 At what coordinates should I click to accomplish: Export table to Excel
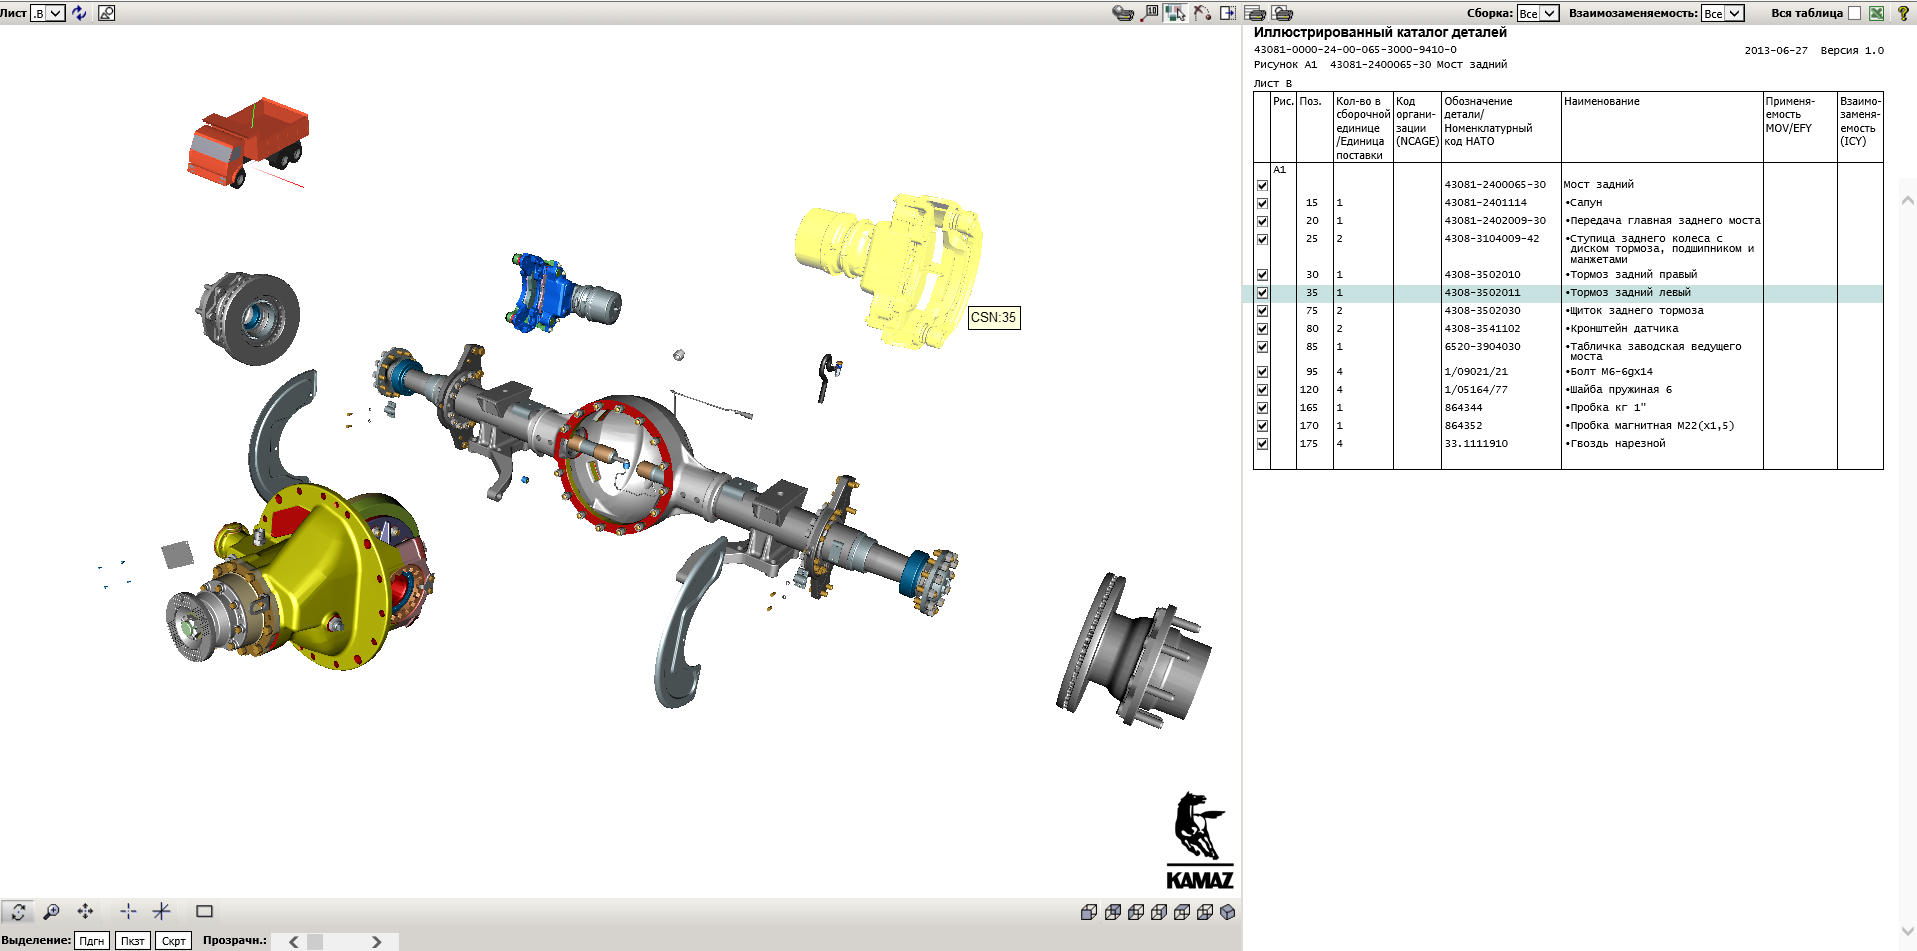[x=1877, y=13]
